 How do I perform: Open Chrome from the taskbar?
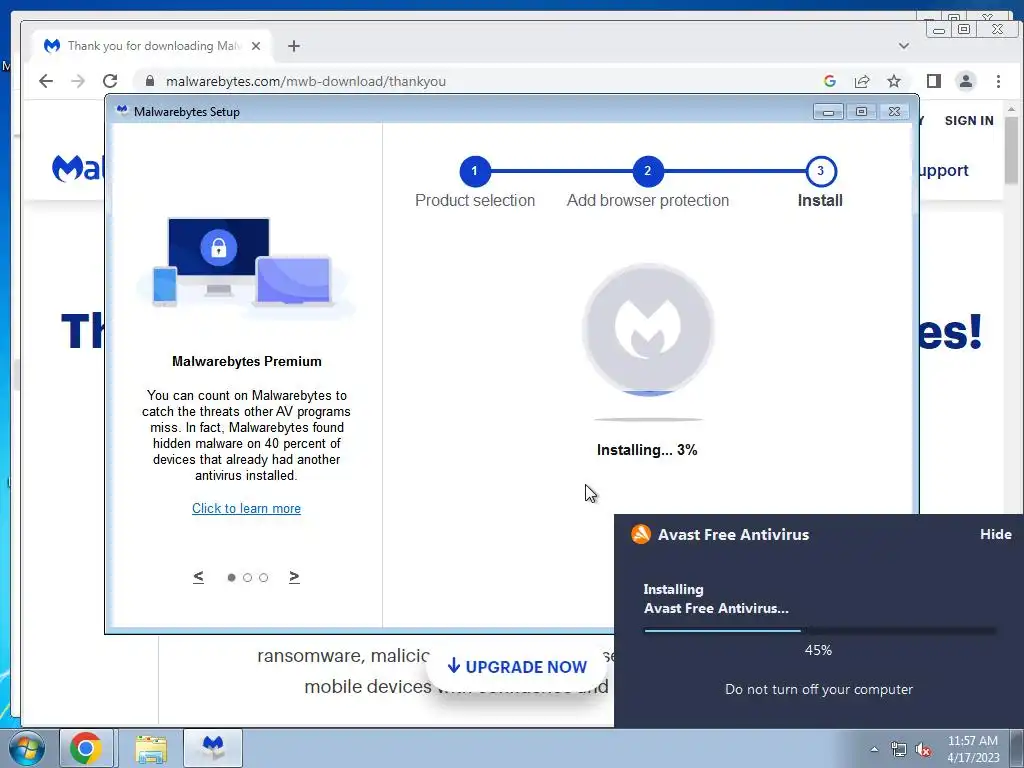coord(86,748)
